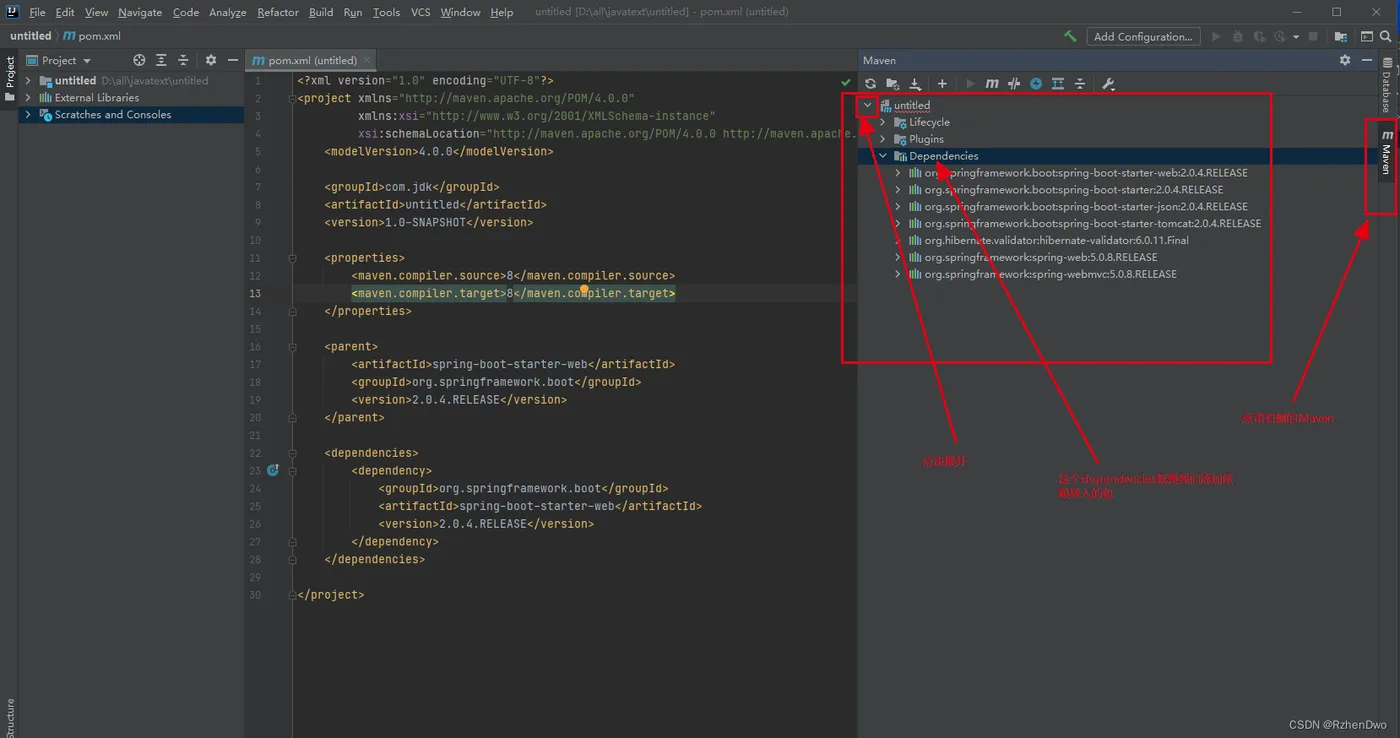Open the Build menu
Viewport: 1400px width, 738px height.
click(321, 12)
